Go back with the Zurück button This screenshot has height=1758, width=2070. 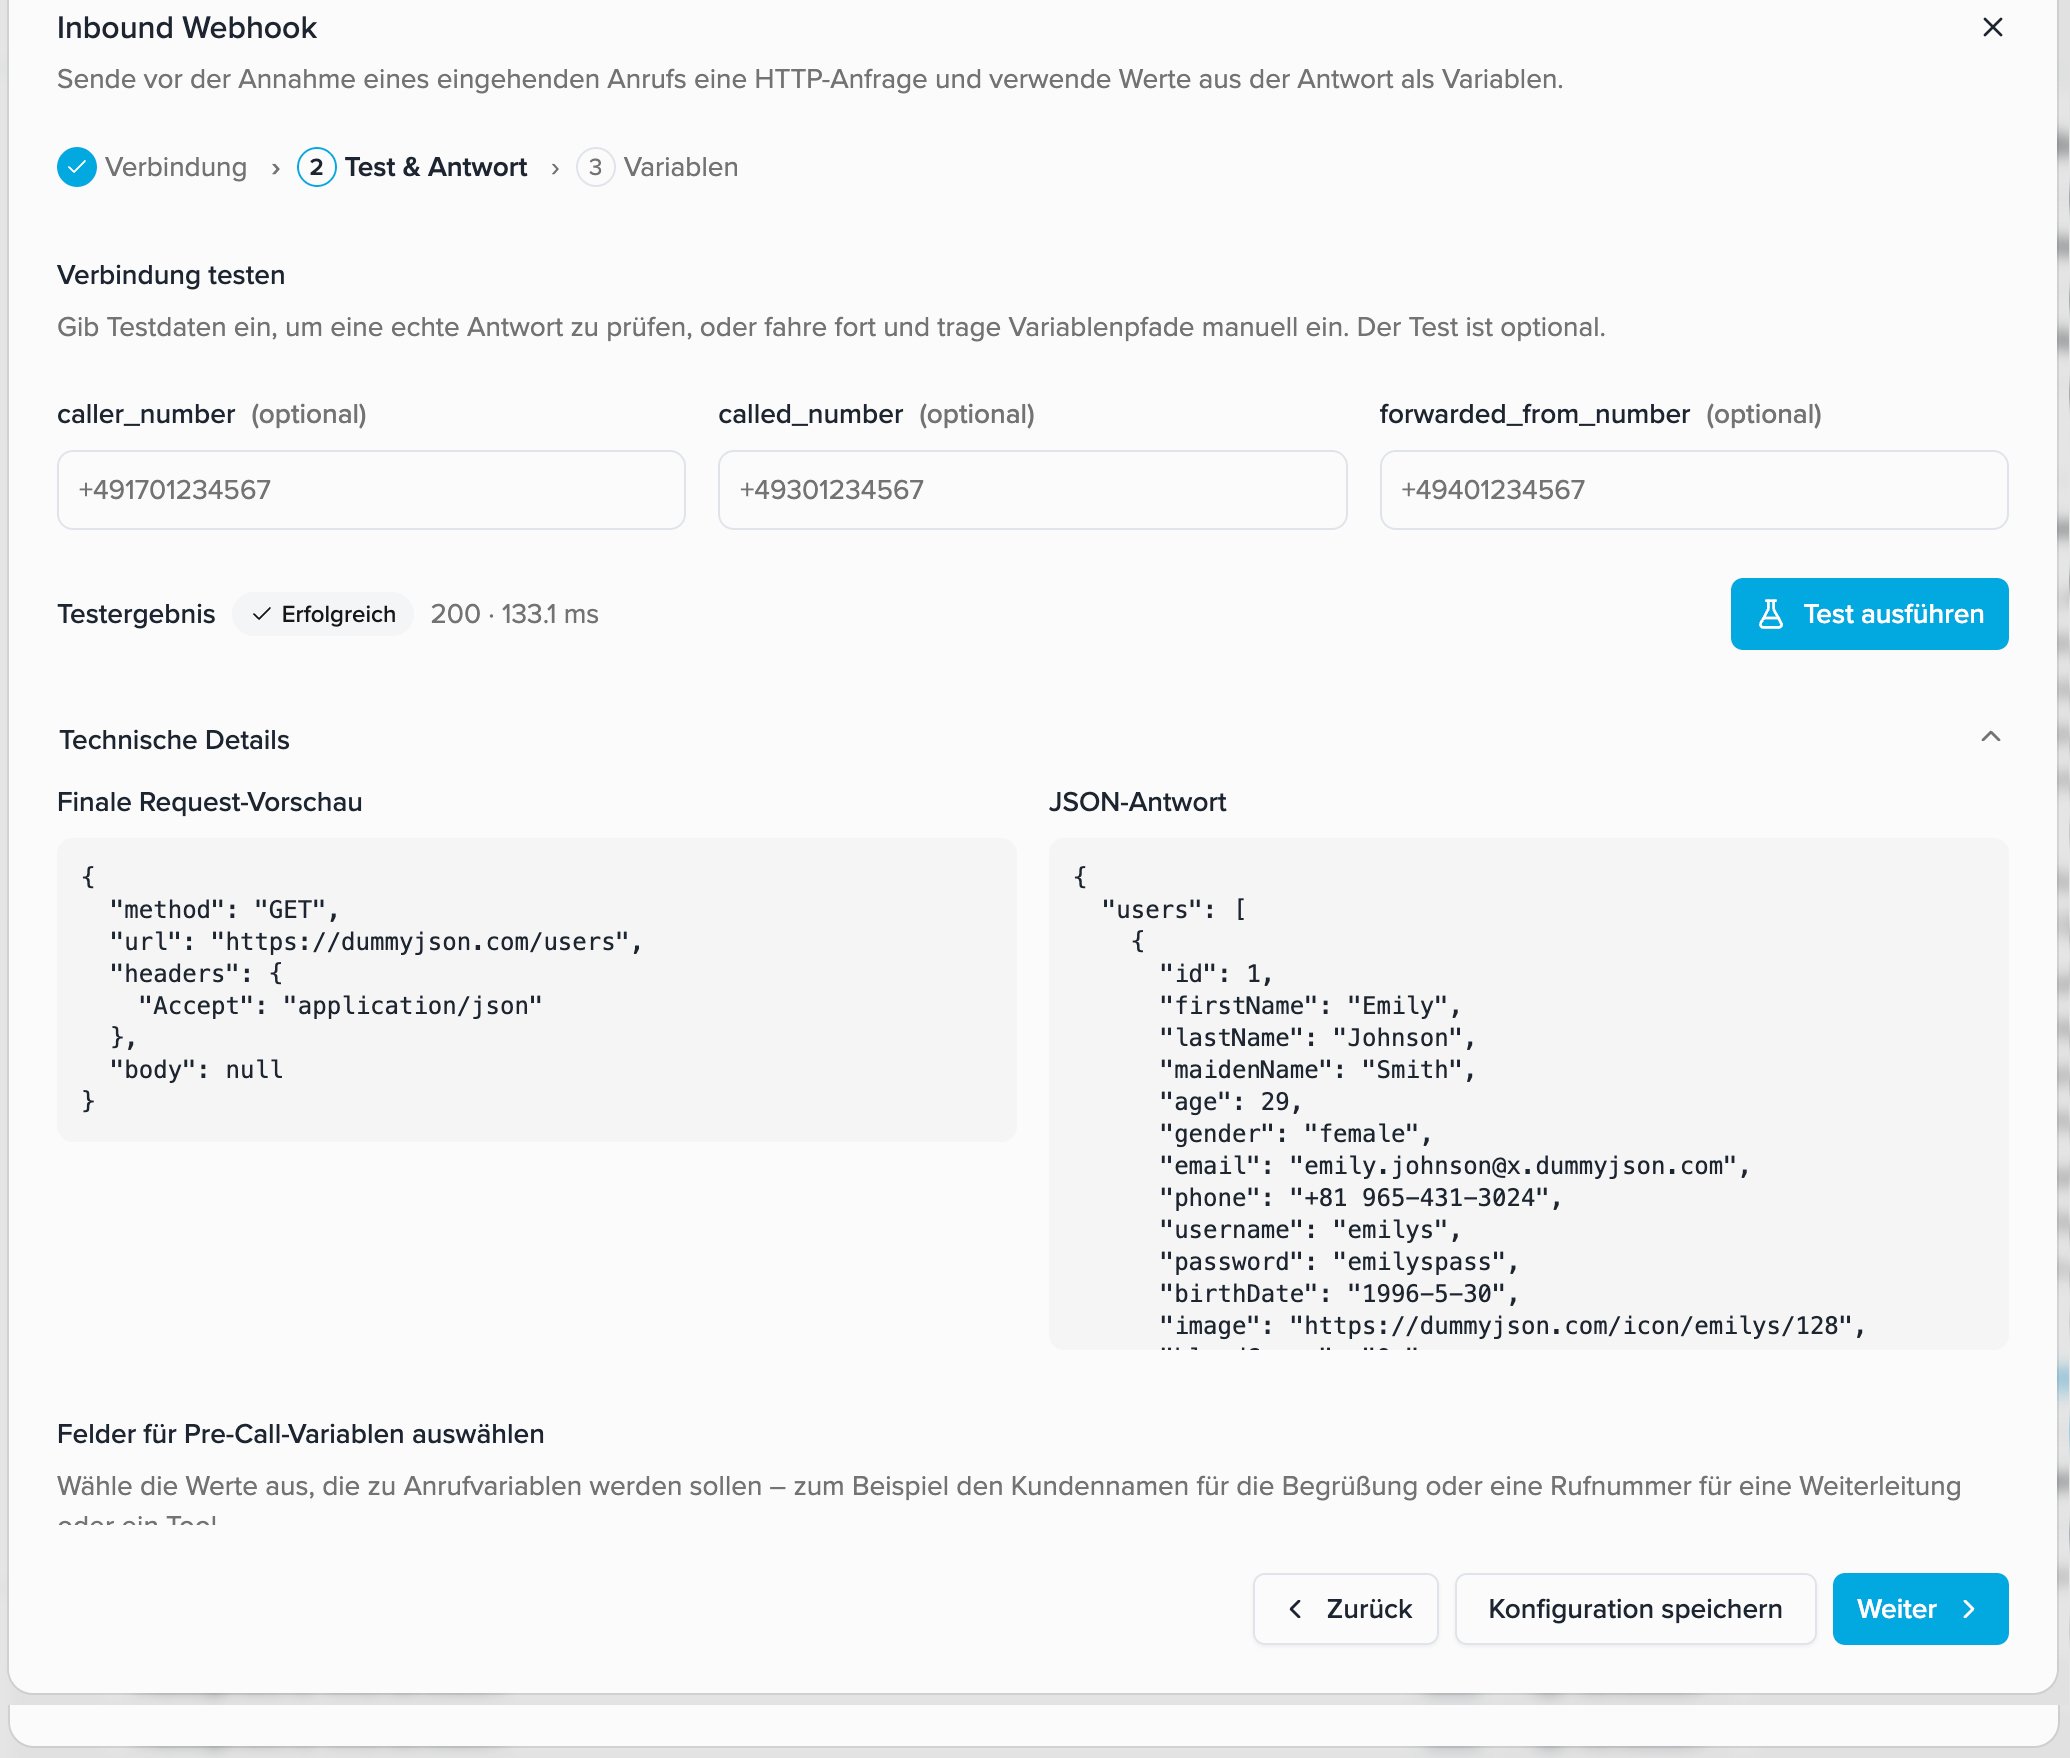coord(1346,1609)
